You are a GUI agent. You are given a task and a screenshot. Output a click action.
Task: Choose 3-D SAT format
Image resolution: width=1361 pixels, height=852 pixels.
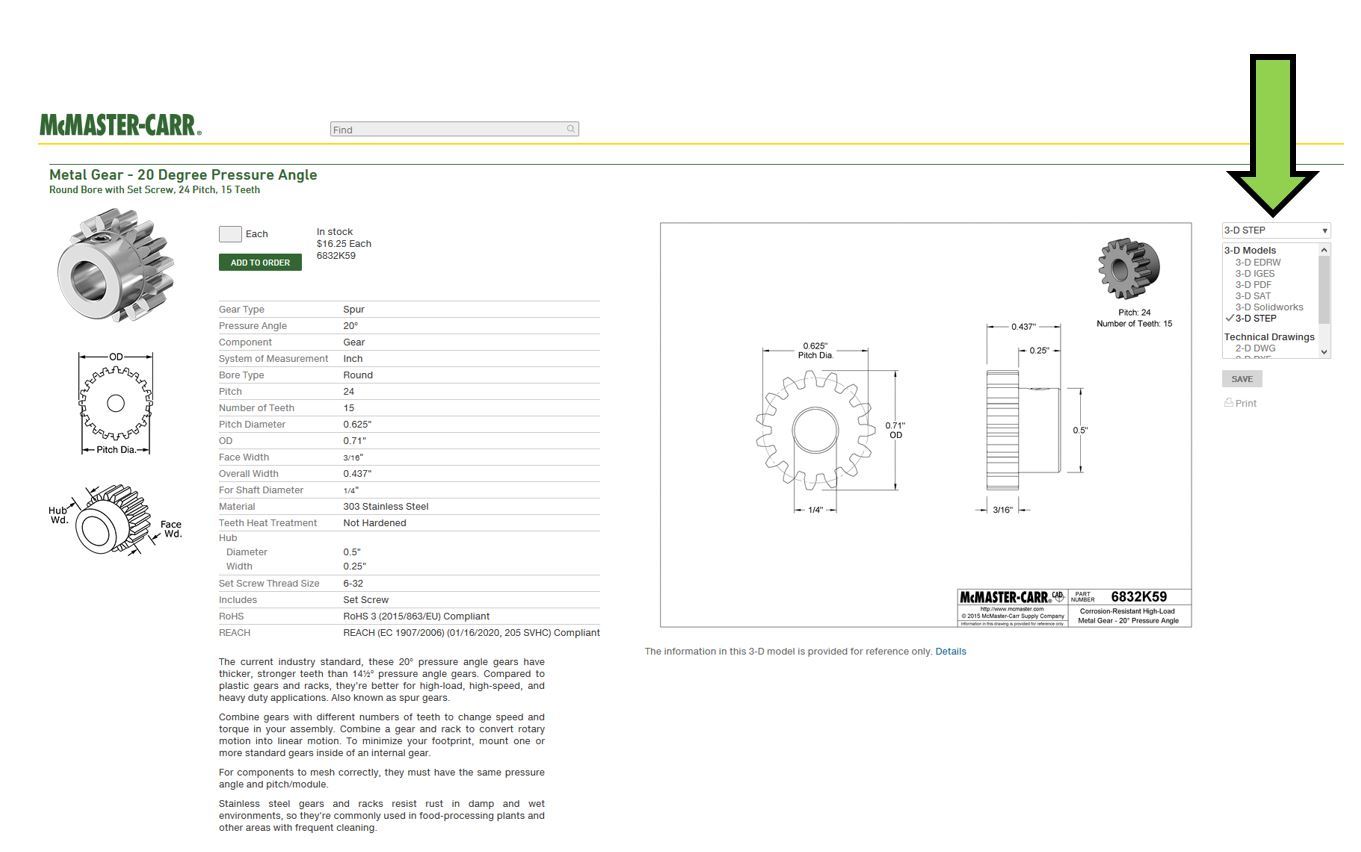tap(1253, 296)
